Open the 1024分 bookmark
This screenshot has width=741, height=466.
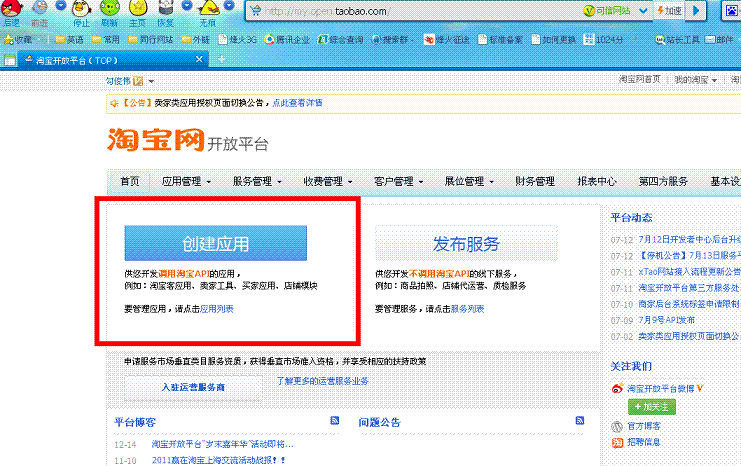(603, 40)
